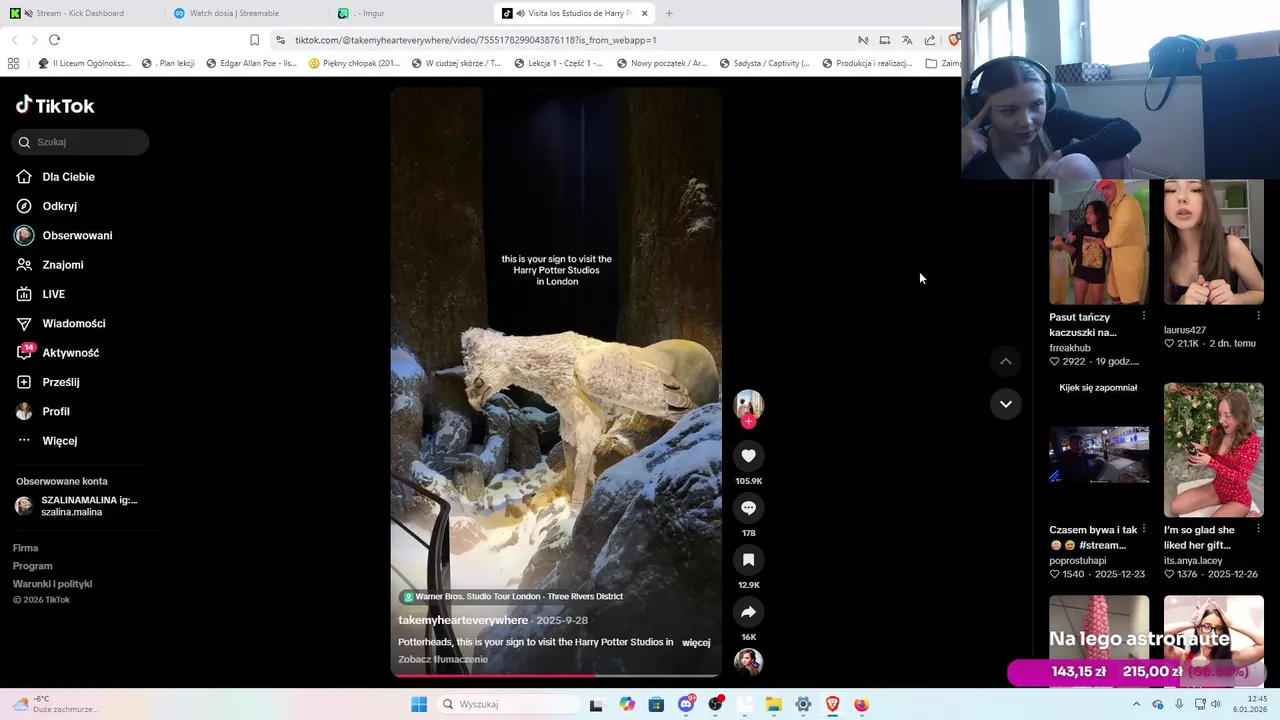The height and width of the screenshot is (720, 1280).
Task: Open the Windows Start menu
Action: (x=419, y=704)
